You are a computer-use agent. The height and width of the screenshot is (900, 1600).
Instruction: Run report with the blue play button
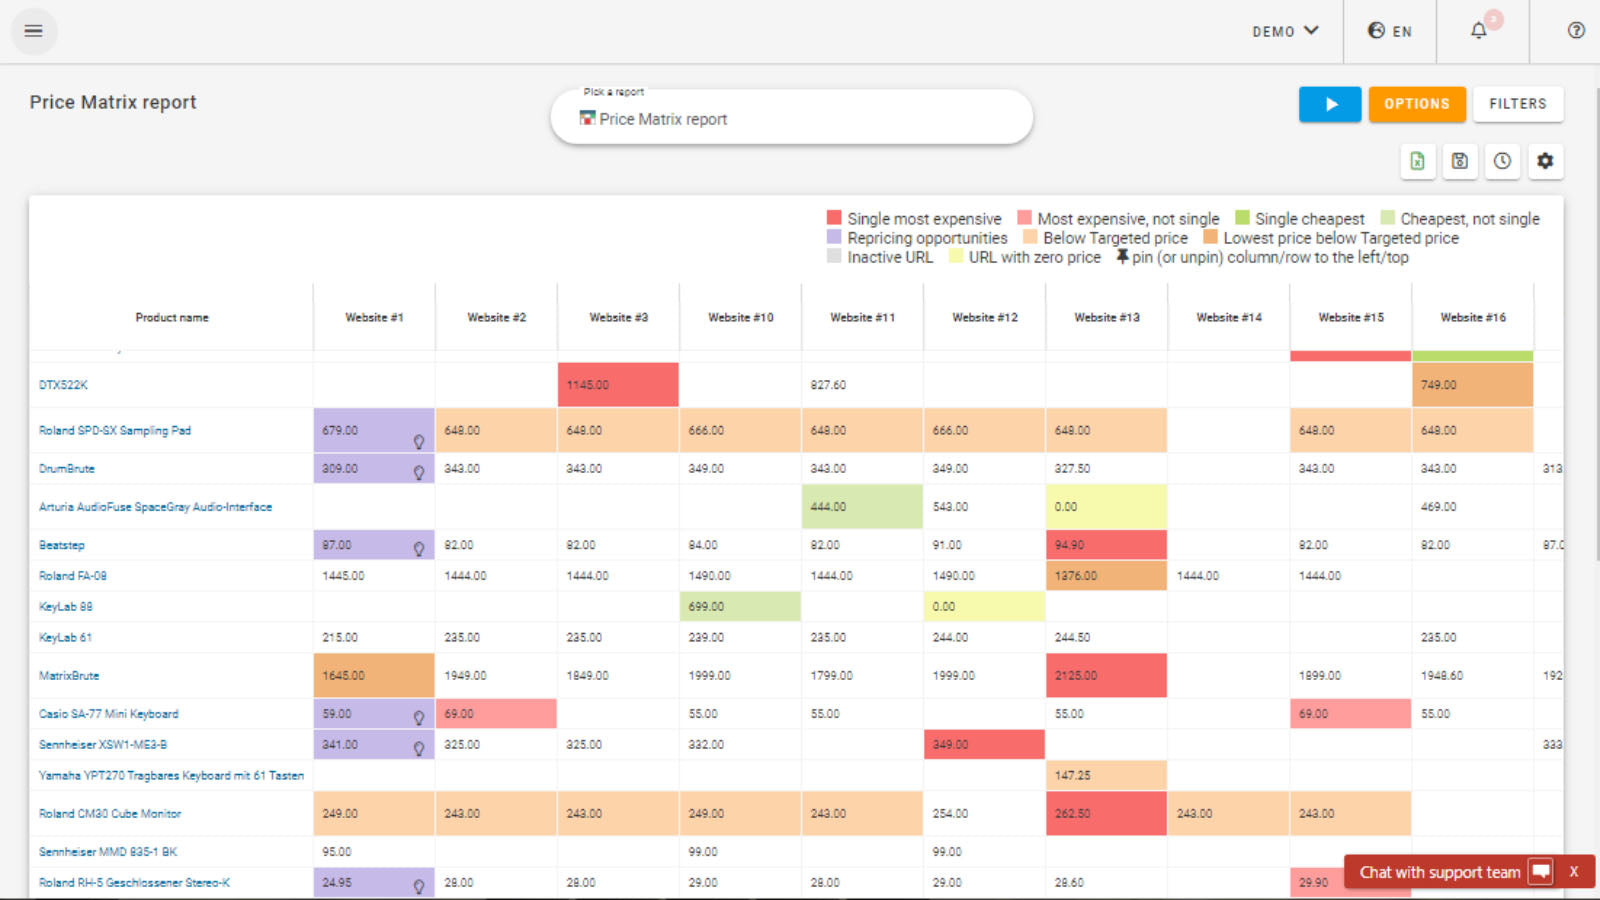(1330, 104)
